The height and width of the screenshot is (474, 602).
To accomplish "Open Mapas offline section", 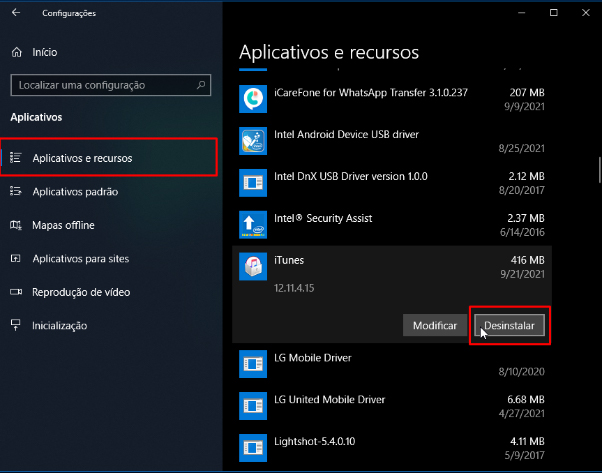I will [109, 225].
